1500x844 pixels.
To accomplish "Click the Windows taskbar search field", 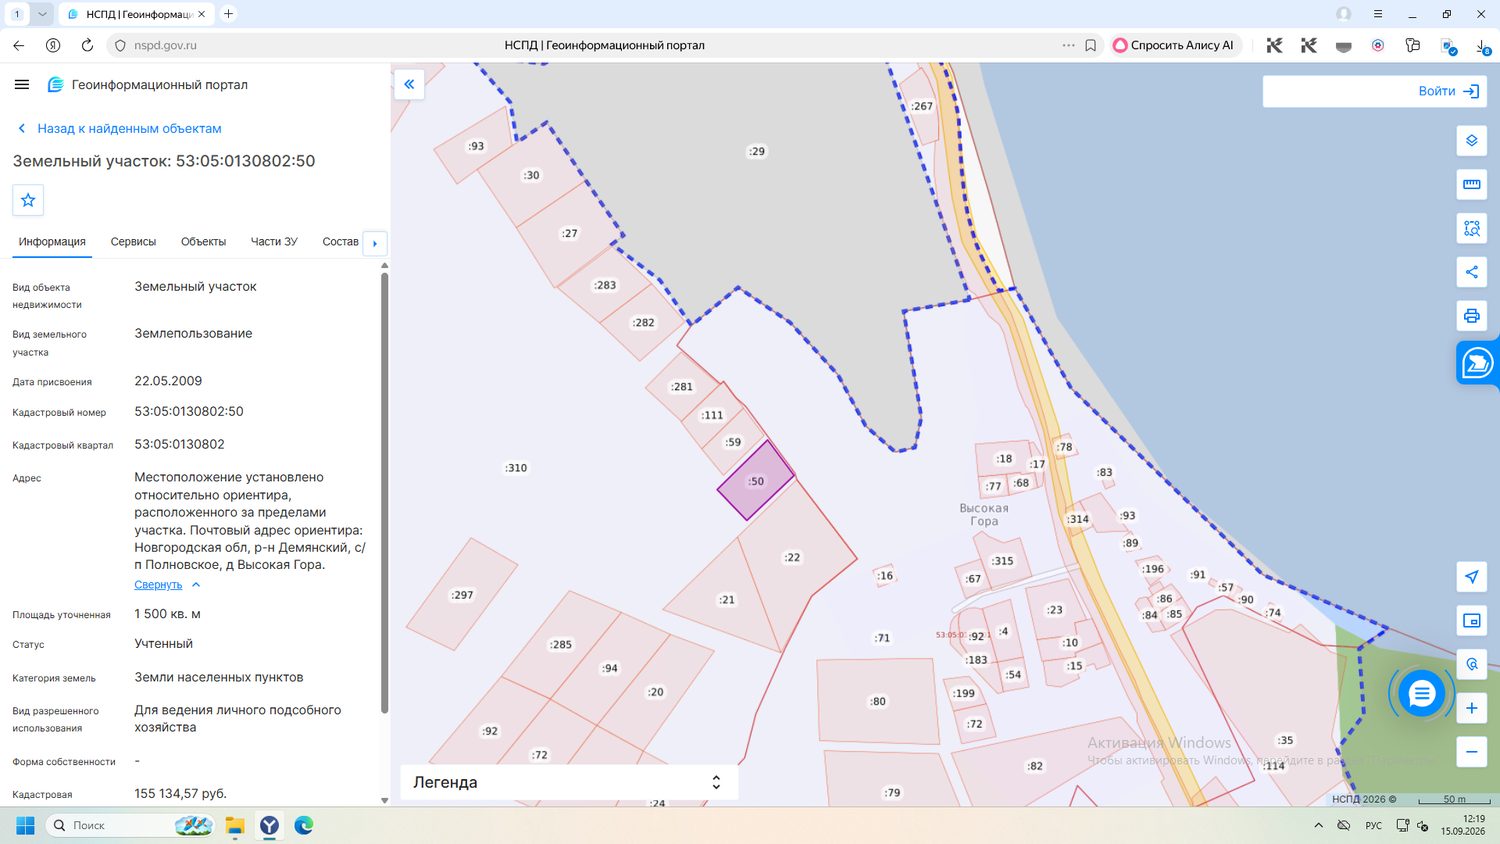I will click(129, 825).
